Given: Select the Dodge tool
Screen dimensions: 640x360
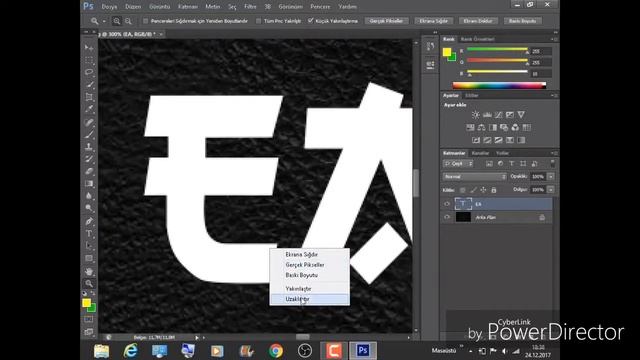Looking at the screenshot, I should [89, 208].
